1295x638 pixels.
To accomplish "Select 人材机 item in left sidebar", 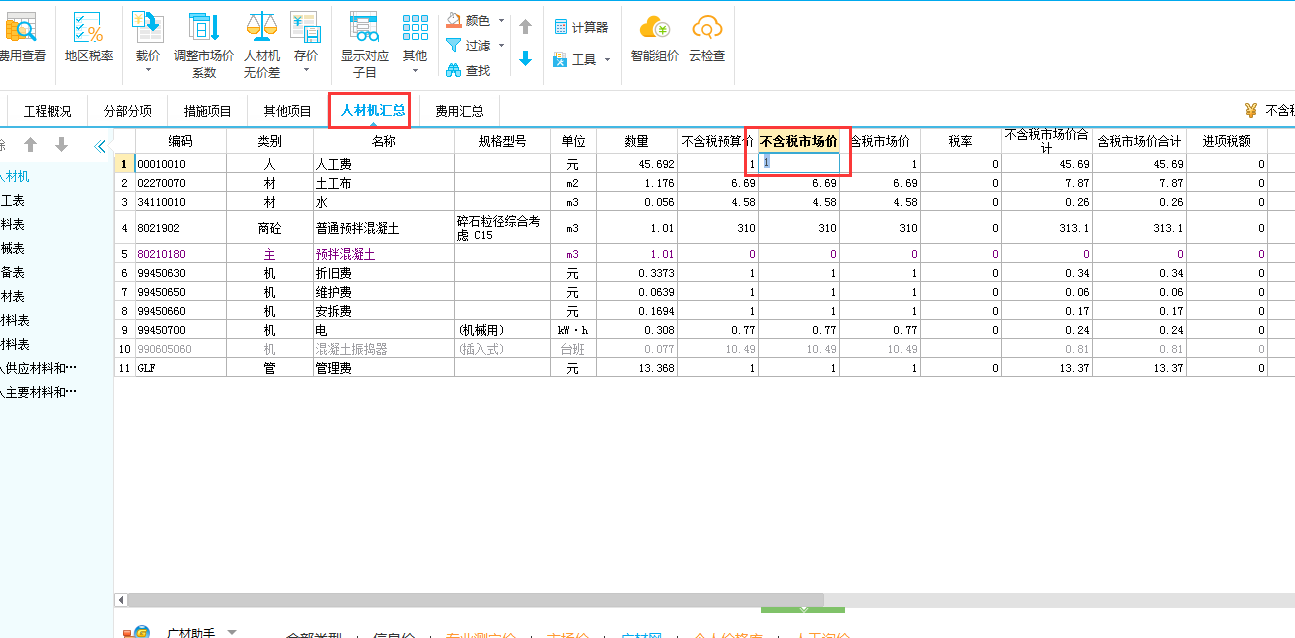I will (15, 177).
